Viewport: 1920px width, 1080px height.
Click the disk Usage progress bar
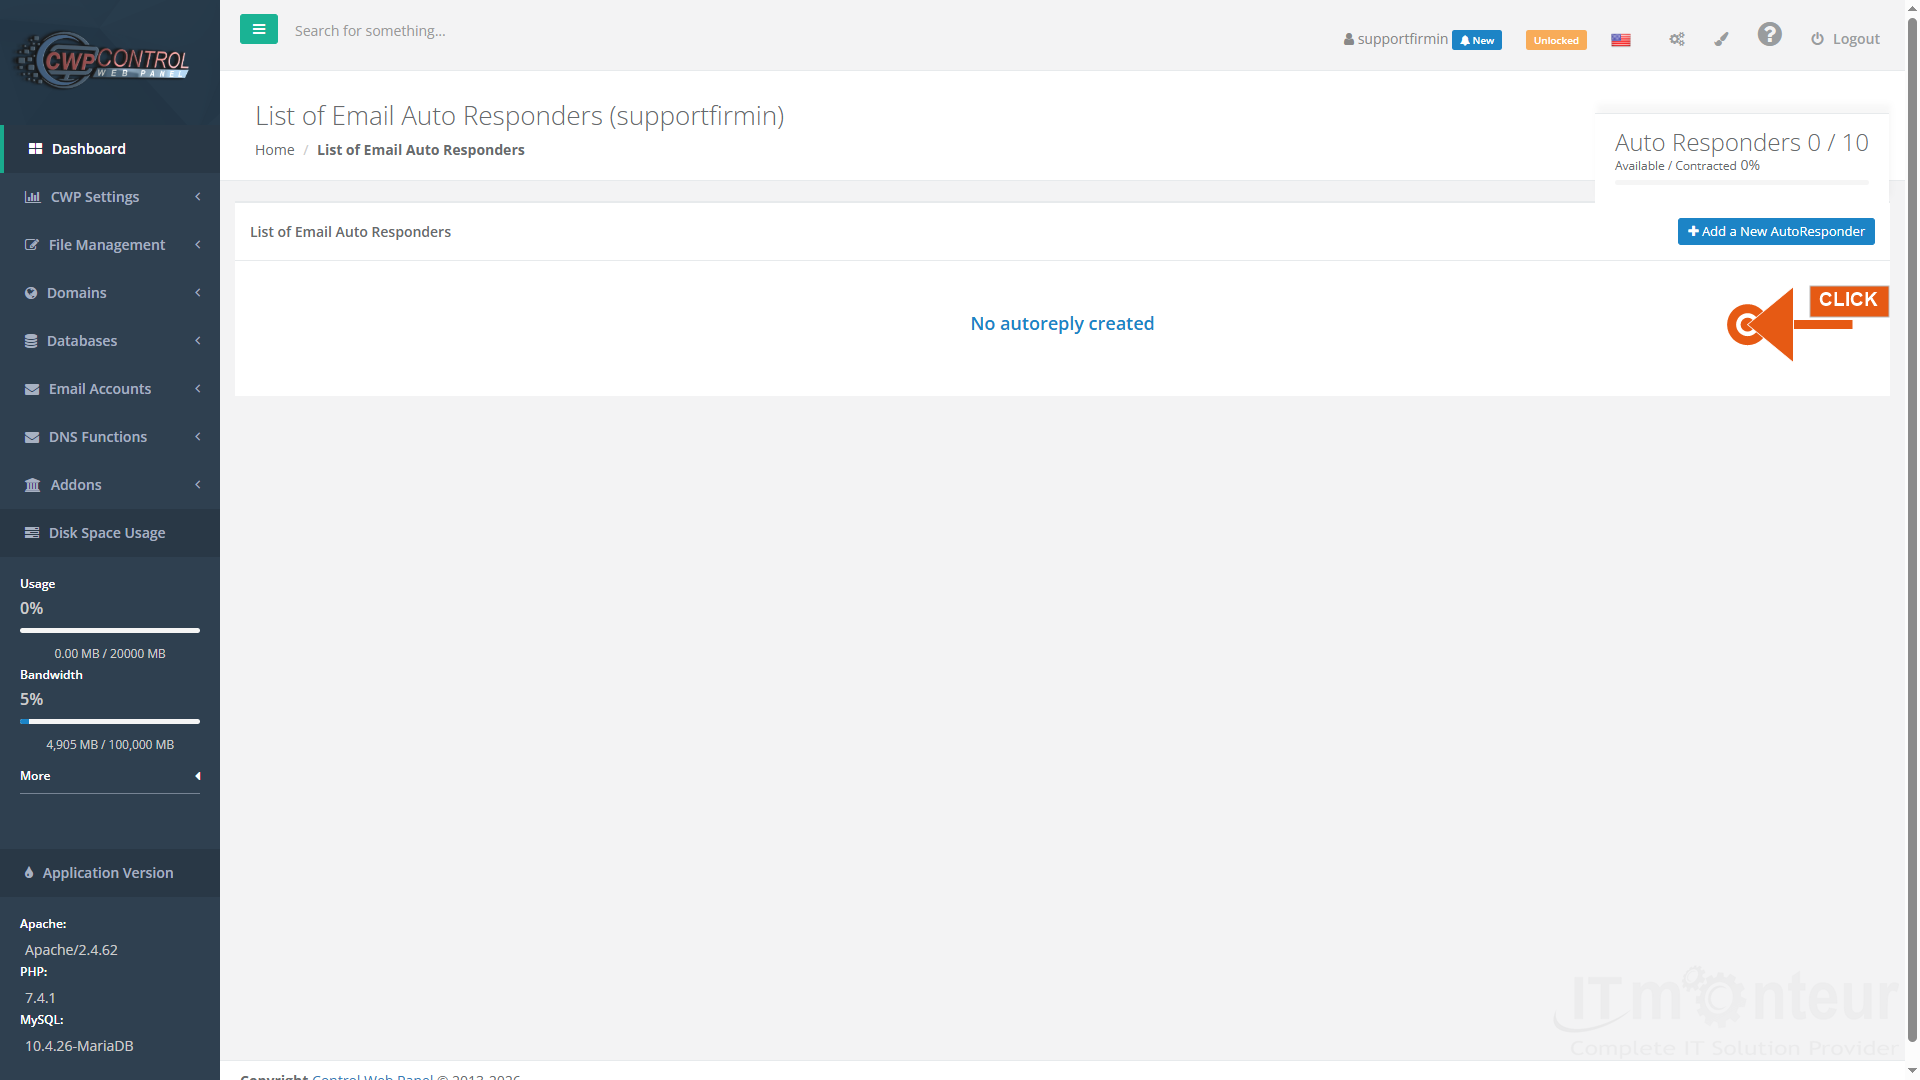110,630
